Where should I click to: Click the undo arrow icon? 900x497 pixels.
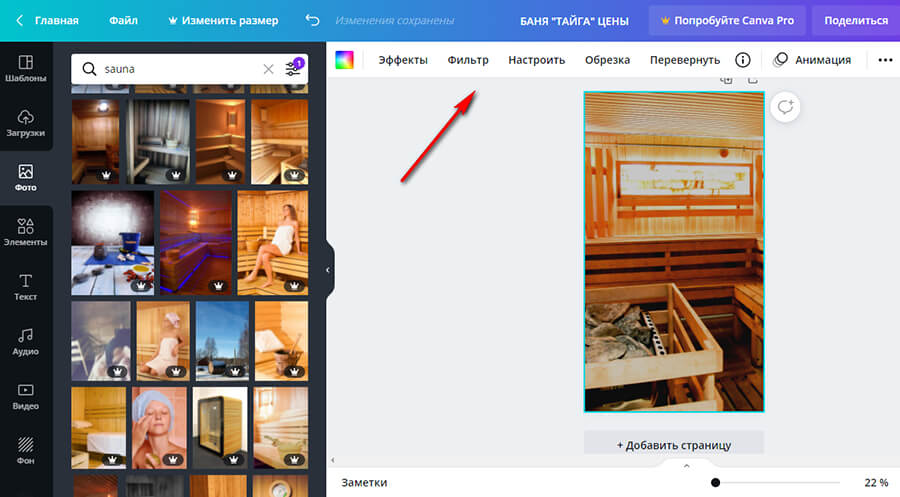tap(313, 20)
